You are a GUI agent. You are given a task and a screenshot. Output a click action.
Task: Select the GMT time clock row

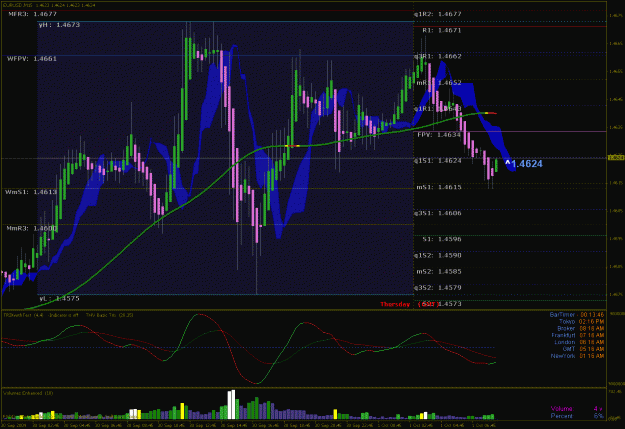[x=583, y=349]
